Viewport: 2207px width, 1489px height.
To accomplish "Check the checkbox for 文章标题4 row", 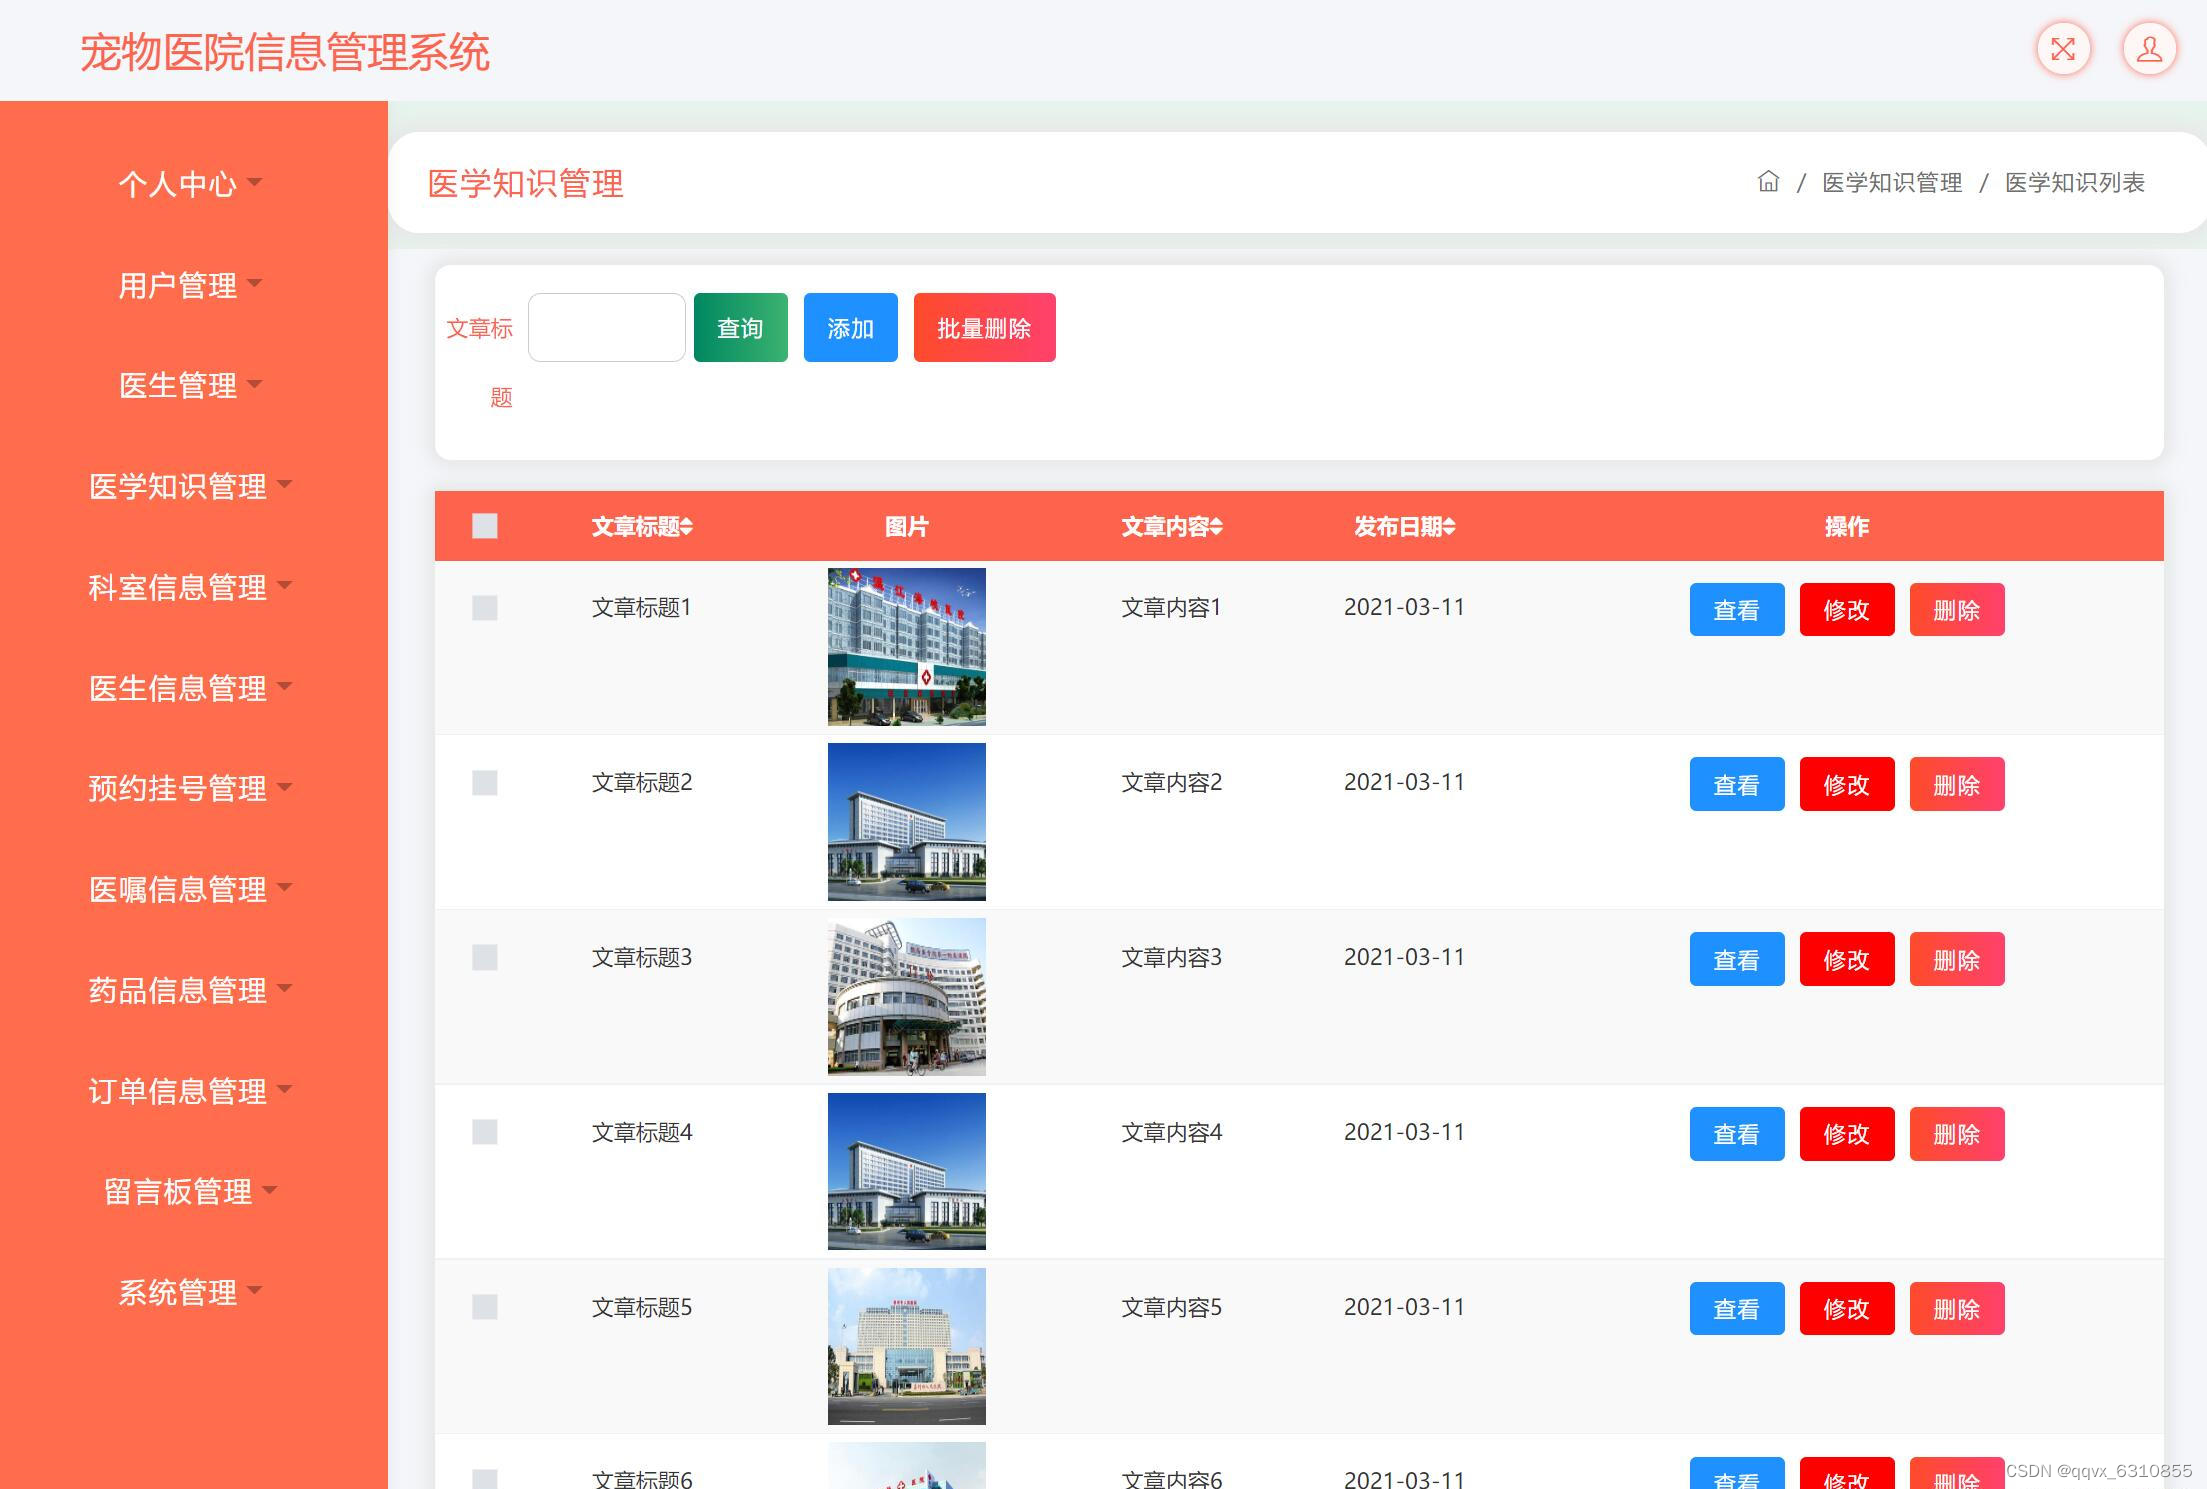I will (x=485, y=1132).
